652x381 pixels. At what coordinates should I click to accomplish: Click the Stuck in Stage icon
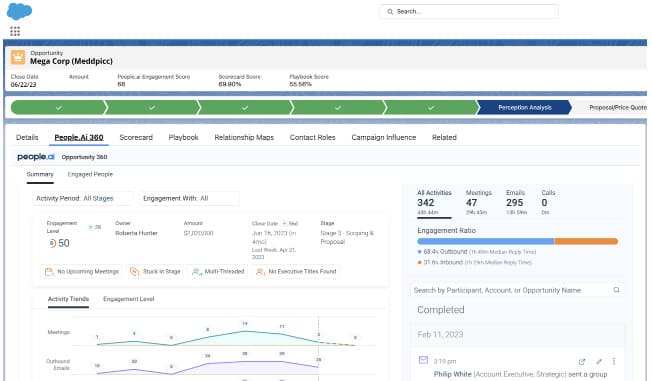coord(134,272)
